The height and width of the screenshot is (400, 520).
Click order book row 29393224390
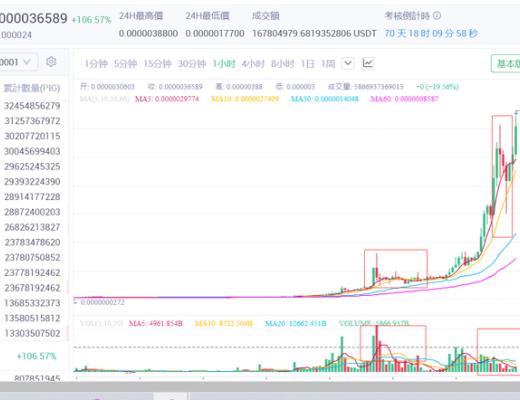32,182
